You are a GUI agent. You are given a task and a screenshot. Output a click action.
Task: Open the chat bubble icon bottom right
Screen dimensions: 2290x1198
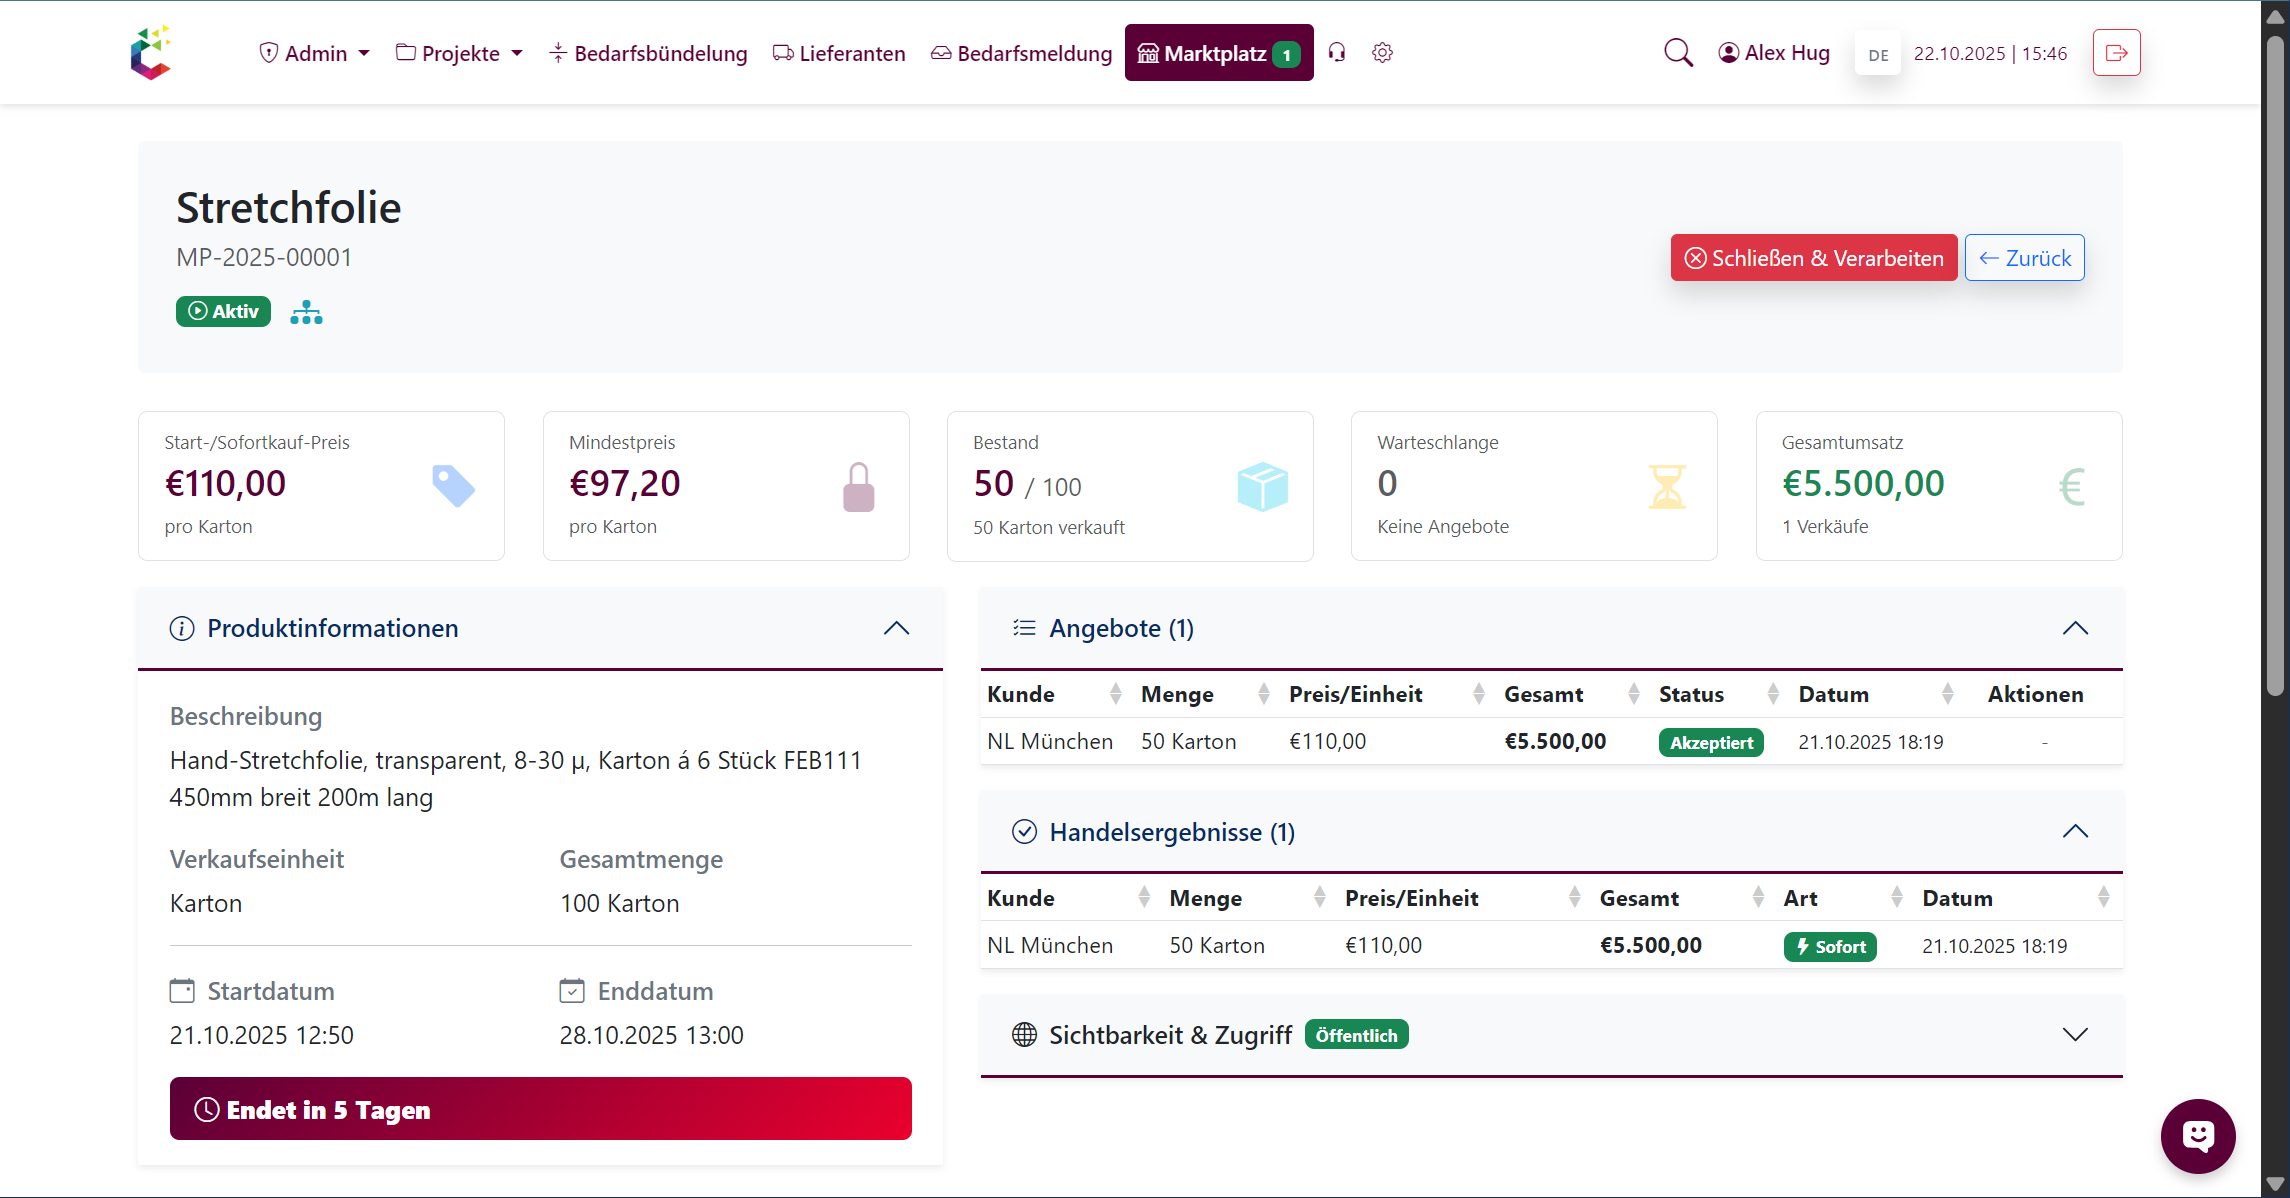pyautogui.click(x=2197, y=1136)
